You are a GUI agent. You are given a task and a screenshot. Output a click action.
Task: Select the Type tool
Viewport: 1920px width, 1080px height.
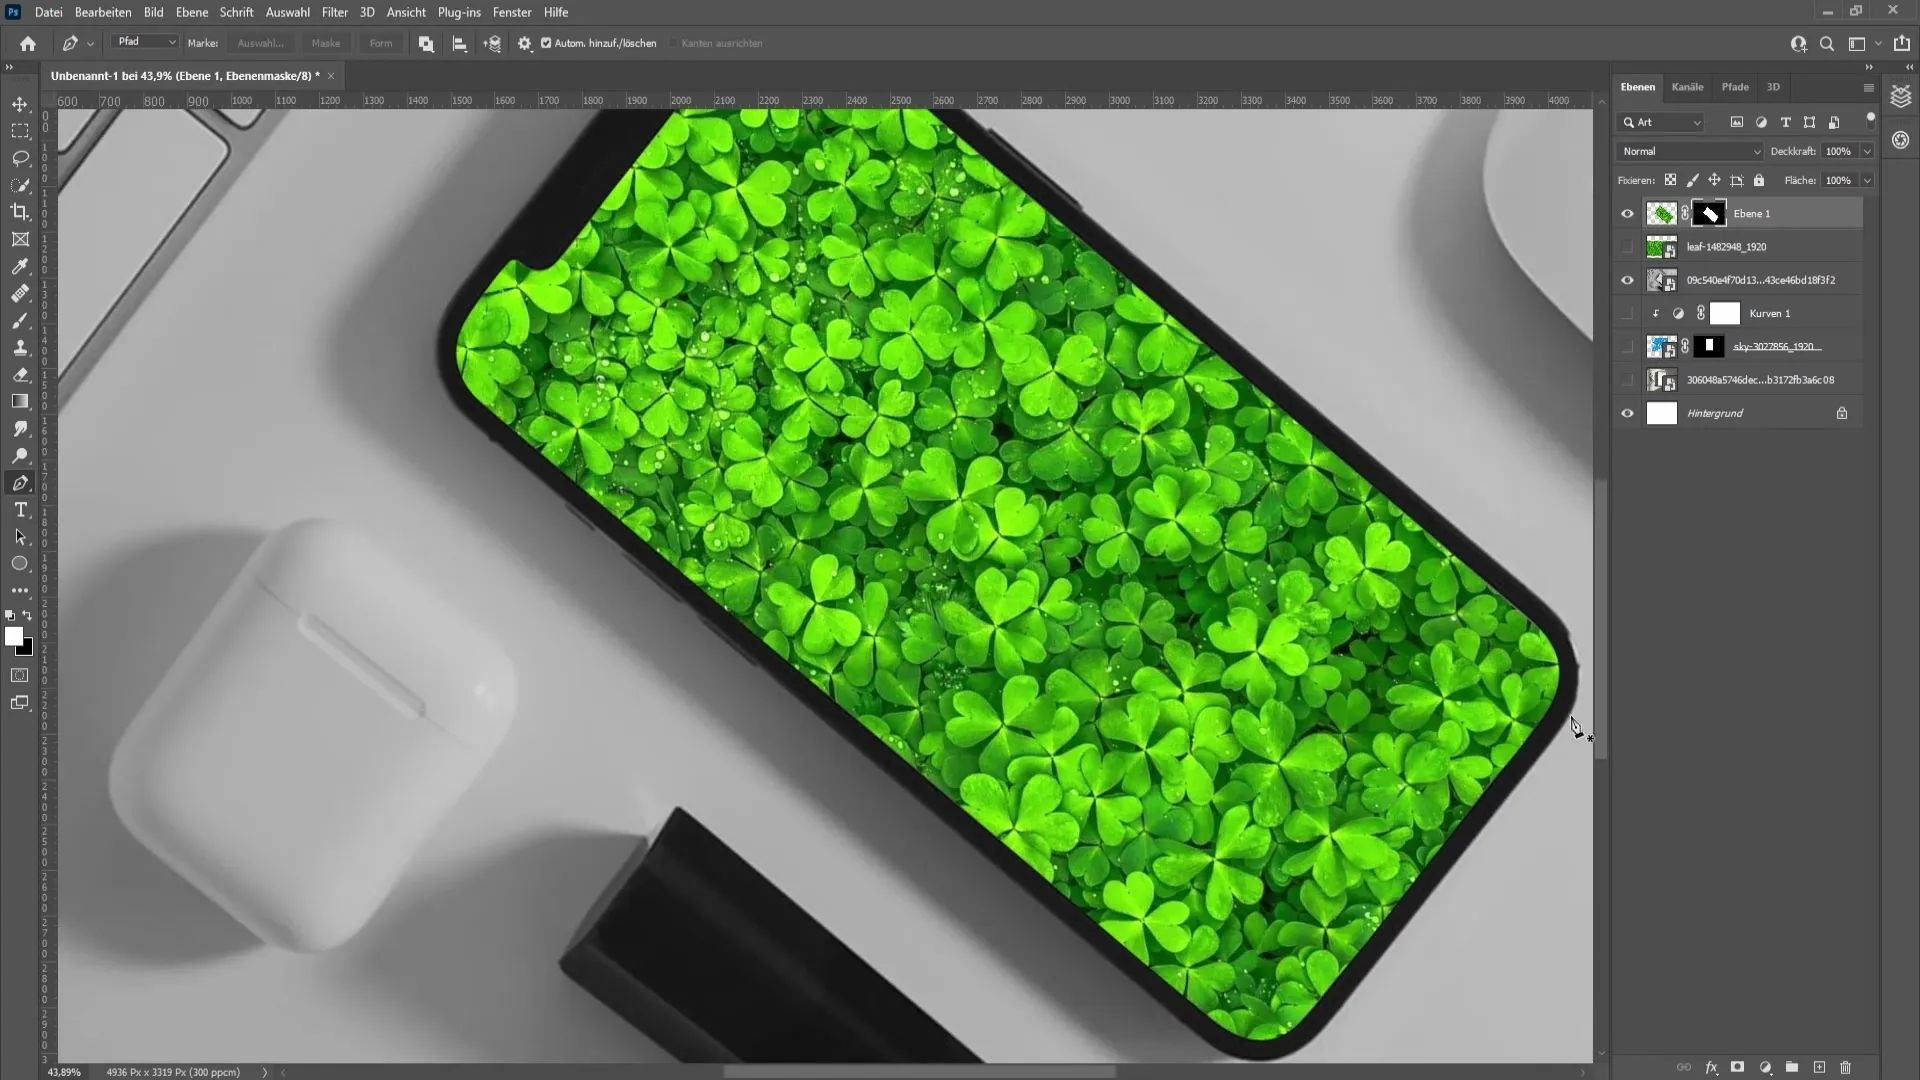pyautogui.click(x=20, y=510)
